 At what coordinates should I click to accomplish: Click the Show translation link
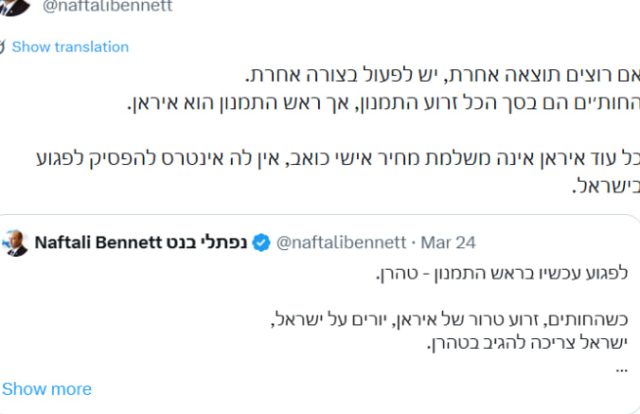(70, 47)
